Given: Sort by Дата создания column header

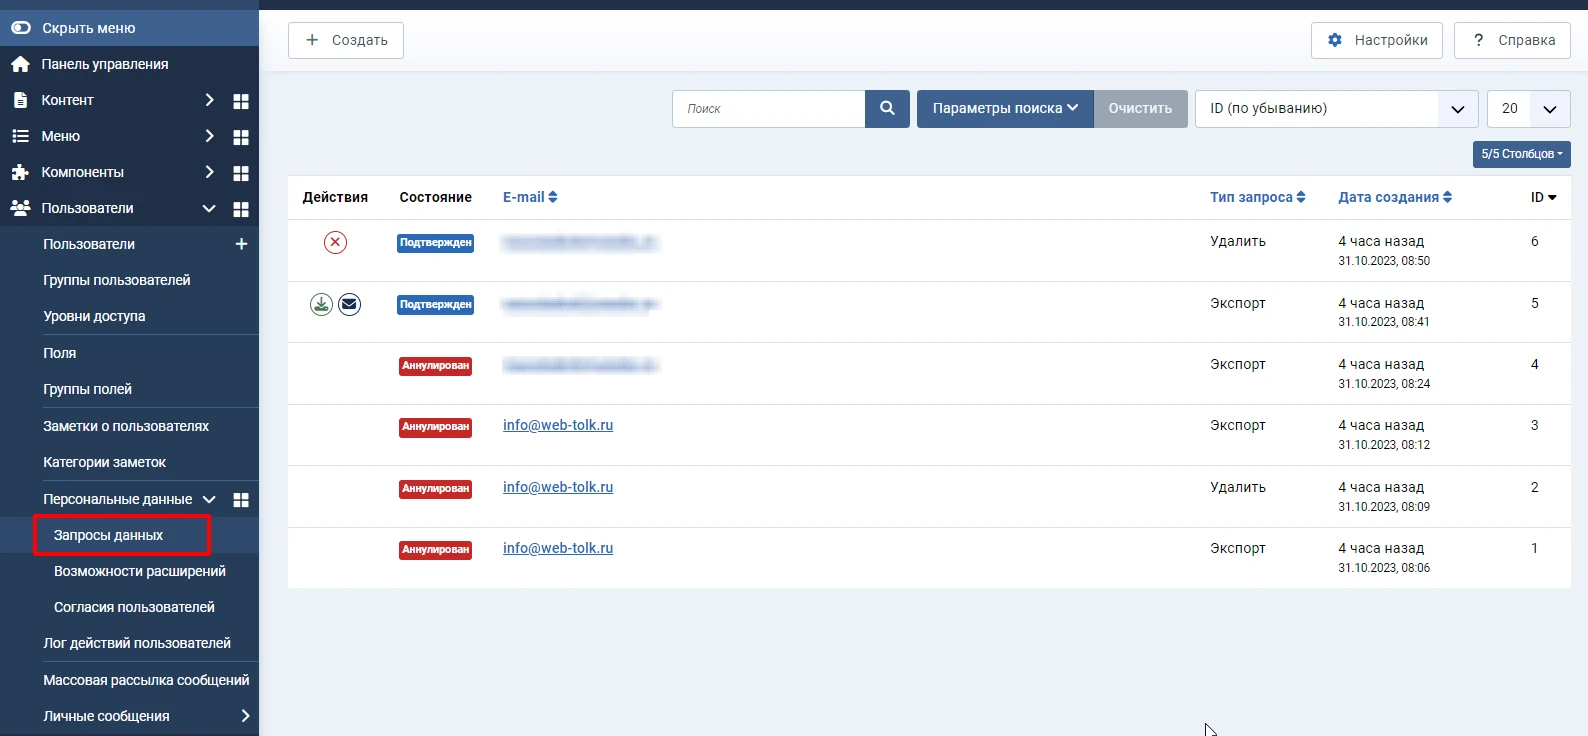Looking at the screenshot, I should pos(1395,197).
